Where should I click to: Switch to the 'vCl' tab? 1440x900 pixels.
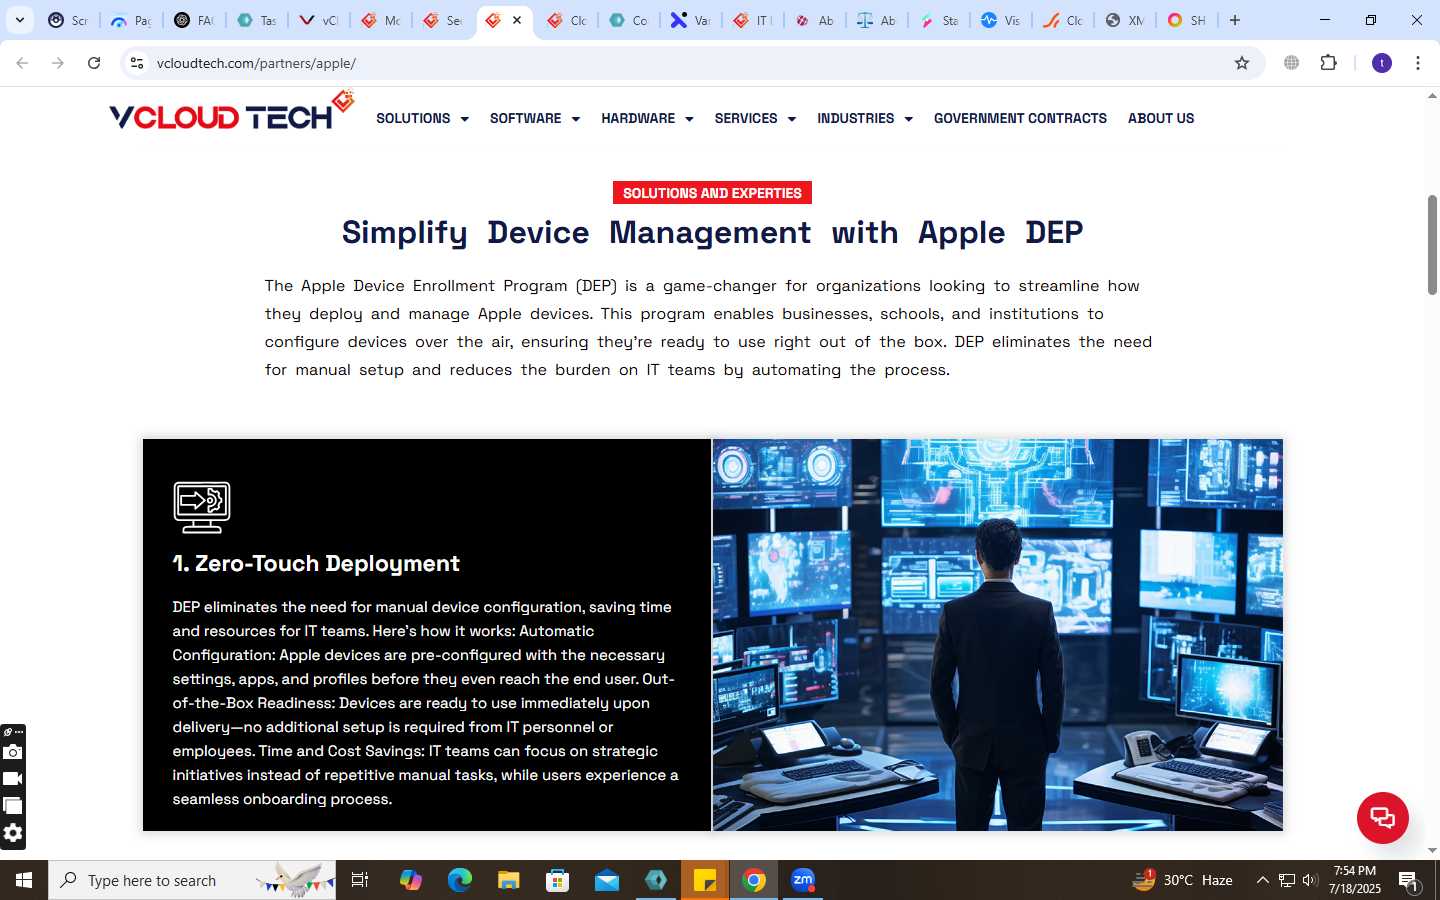[319, 20]
